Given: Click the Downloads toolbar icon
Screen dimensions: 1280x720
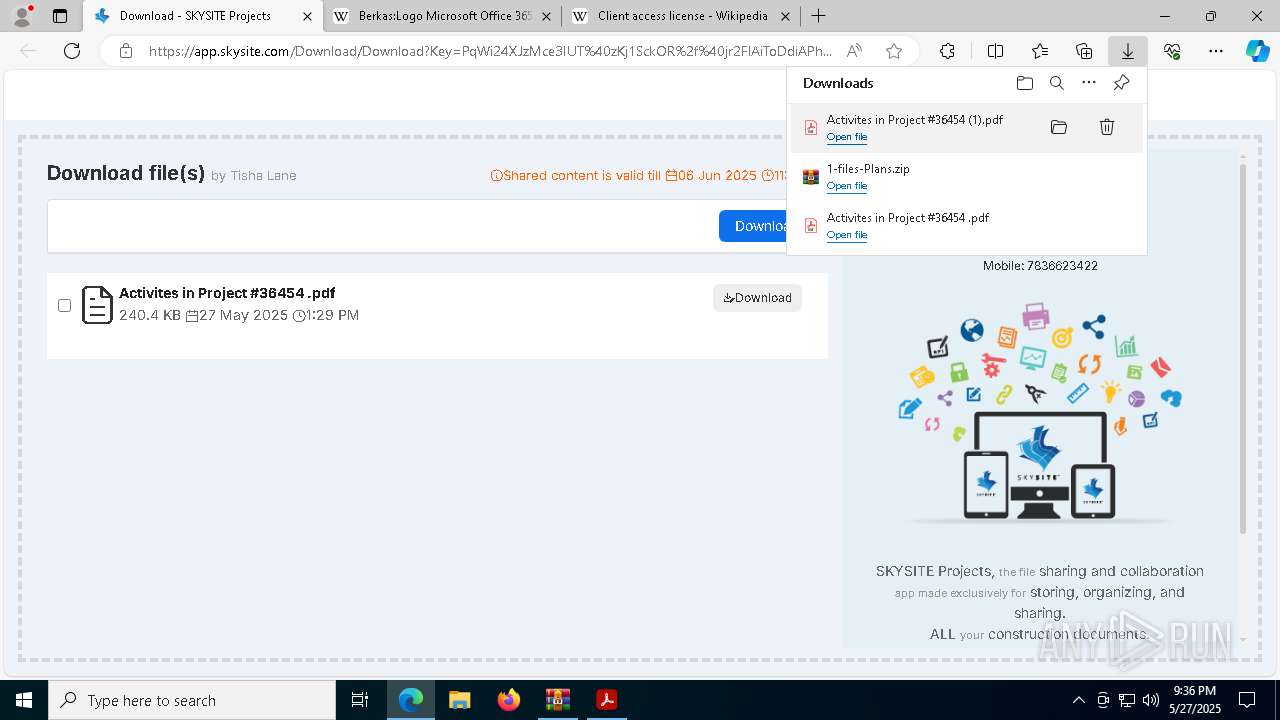Looking at the screenshot, I should tap(1128, 51).
